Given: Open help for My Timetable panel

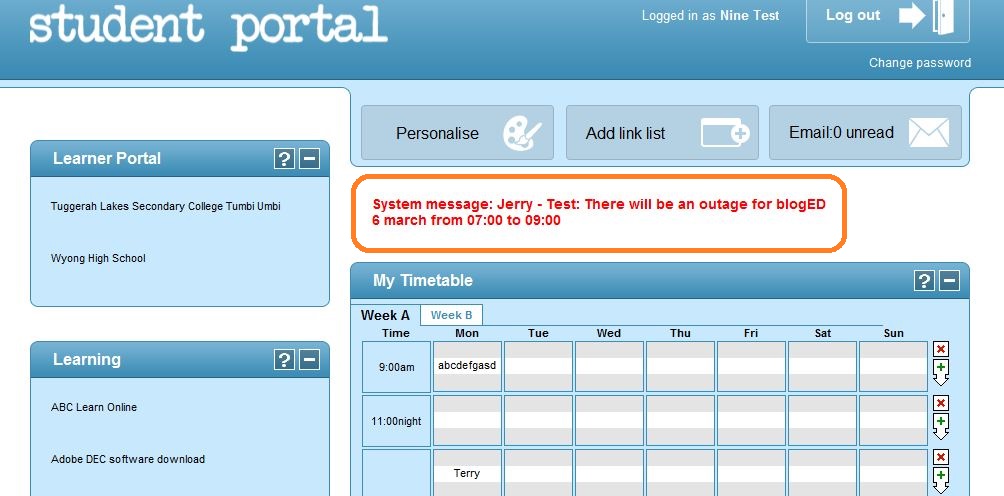Looking at the screenshot, I should pyautogui.click(x=924, y=281).
